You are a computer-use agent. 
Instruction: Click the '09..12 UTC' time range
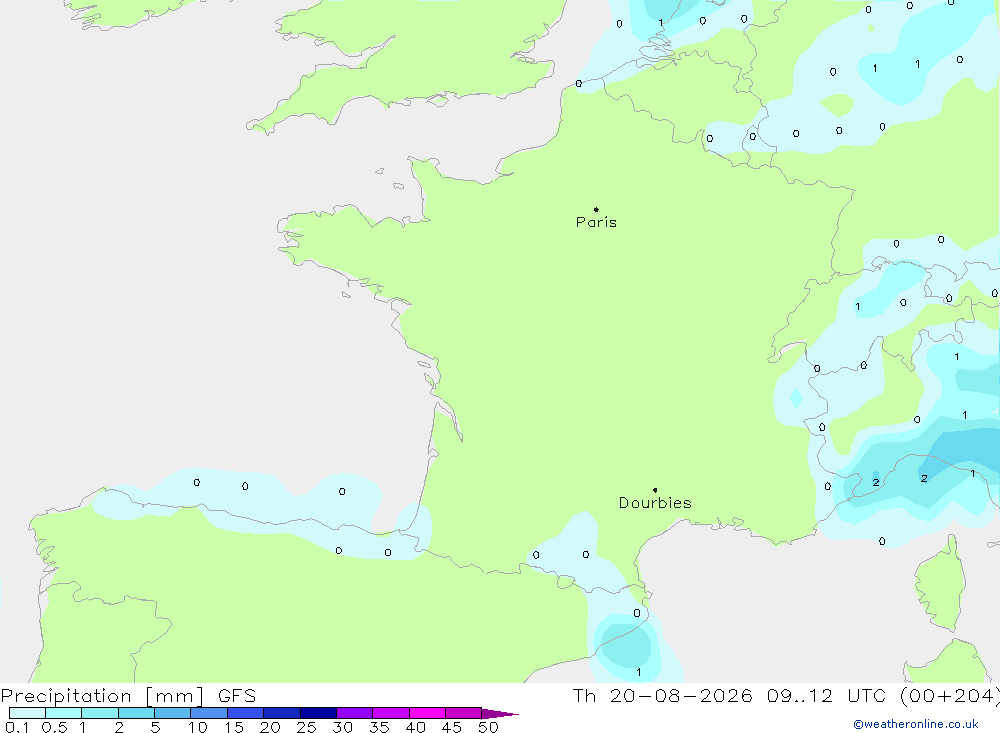pos(826,696)
